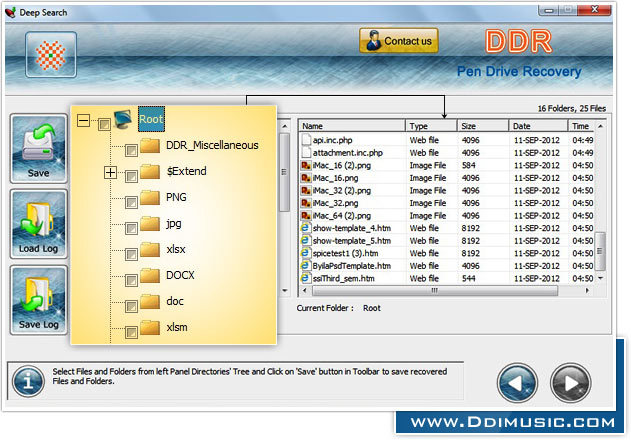
Task: Select the $Extend tree label
Action: [x=187, y=171]
